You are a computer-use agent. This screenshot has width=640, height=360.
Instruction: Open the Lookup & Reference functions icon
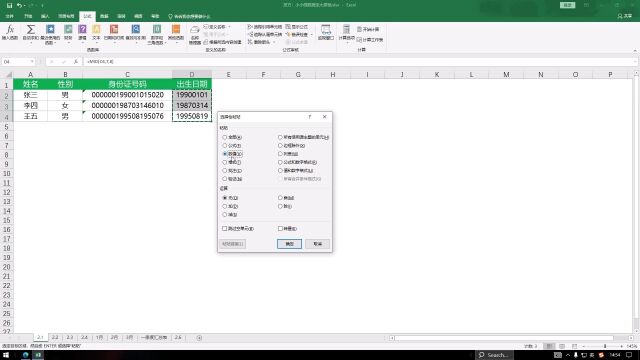click(136, 32)
